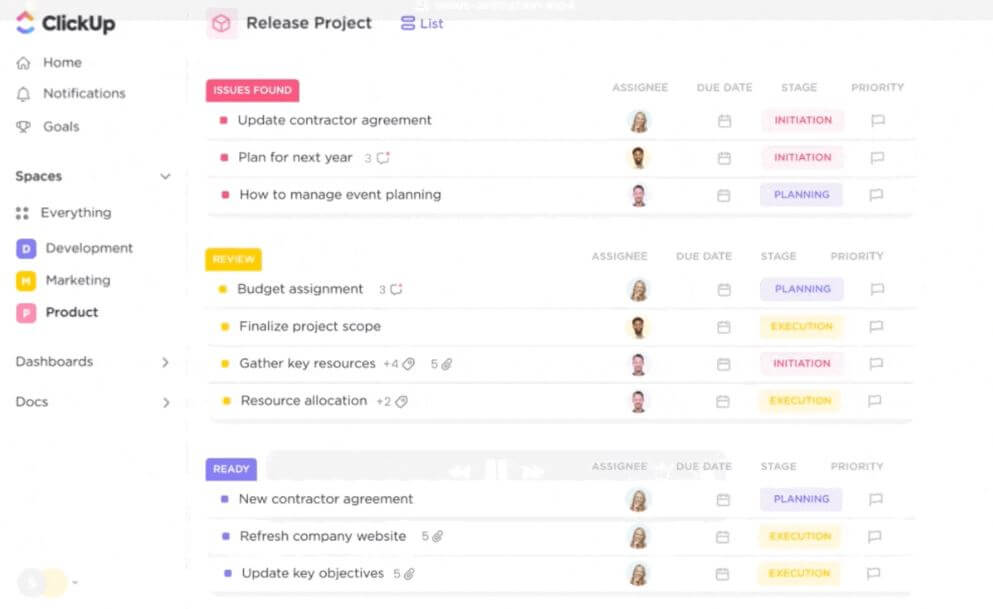Click the Home house icon
This screenshot has height=609, width=993.
pyautogui.click(x=23, y=63)
